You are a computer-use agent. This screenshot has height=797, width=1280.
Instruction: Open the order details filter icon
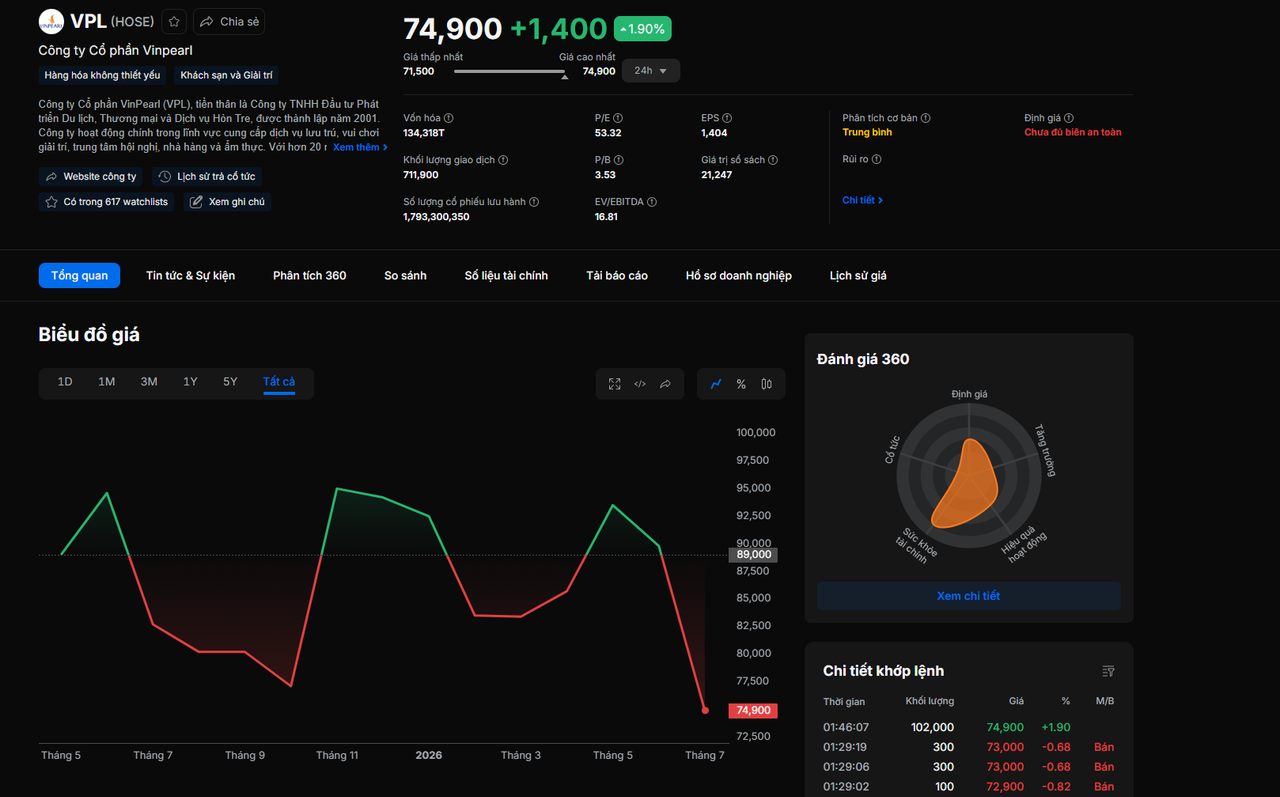(x=1108, y=671)
